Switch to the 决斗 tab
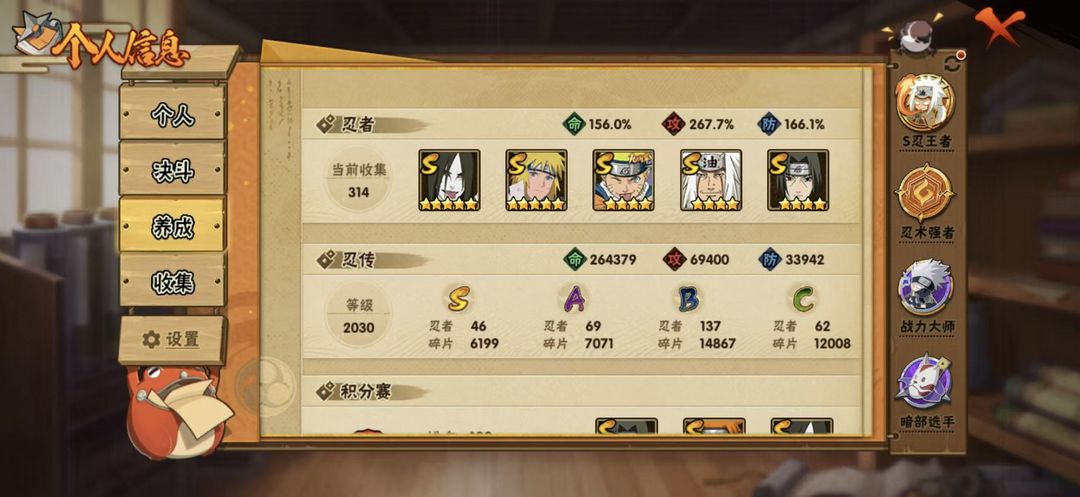This screenshot has height=497, width=1080. [x=172, y=169]
